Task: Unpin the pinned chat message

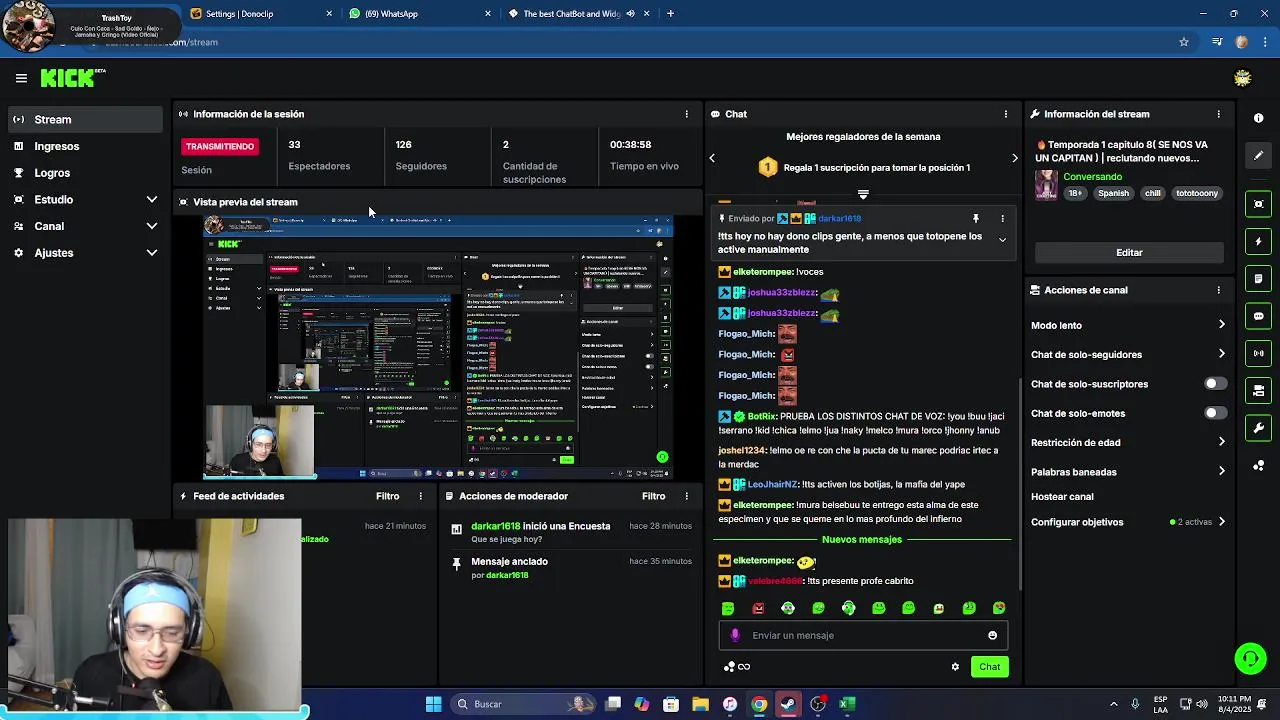Action: coord(976,218)
